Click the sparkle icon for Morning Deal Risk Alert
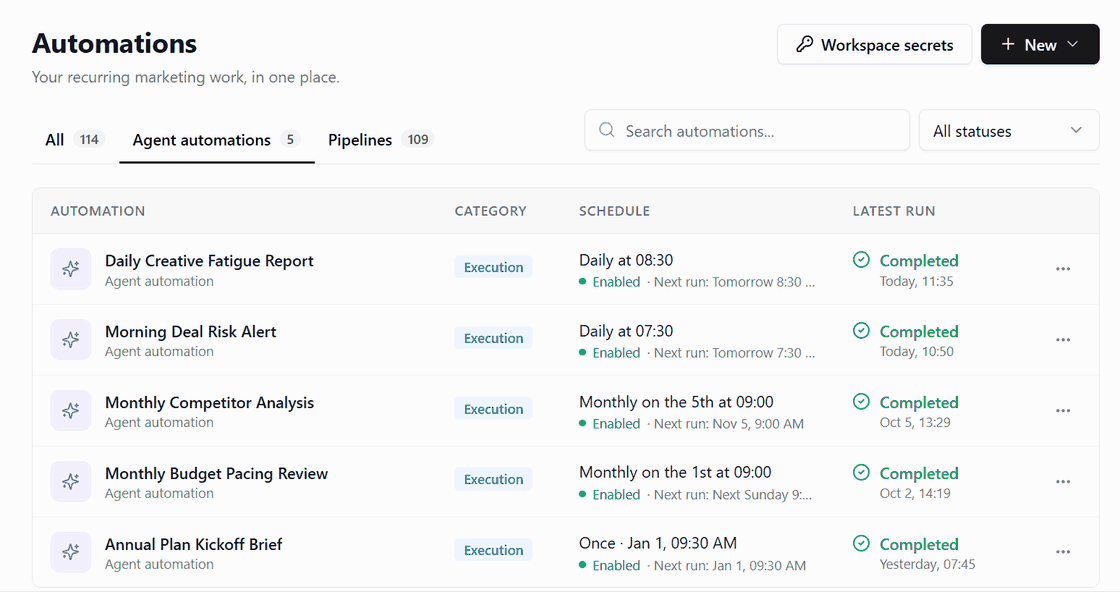The image size is (1120, 592). point(71,340)
